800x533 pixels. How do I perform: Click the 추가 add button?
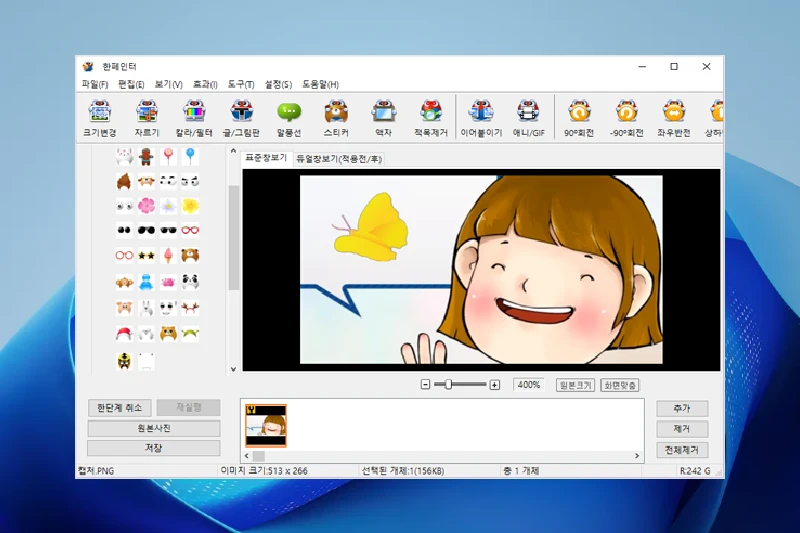pyautogui.click(x=682, y=409)
